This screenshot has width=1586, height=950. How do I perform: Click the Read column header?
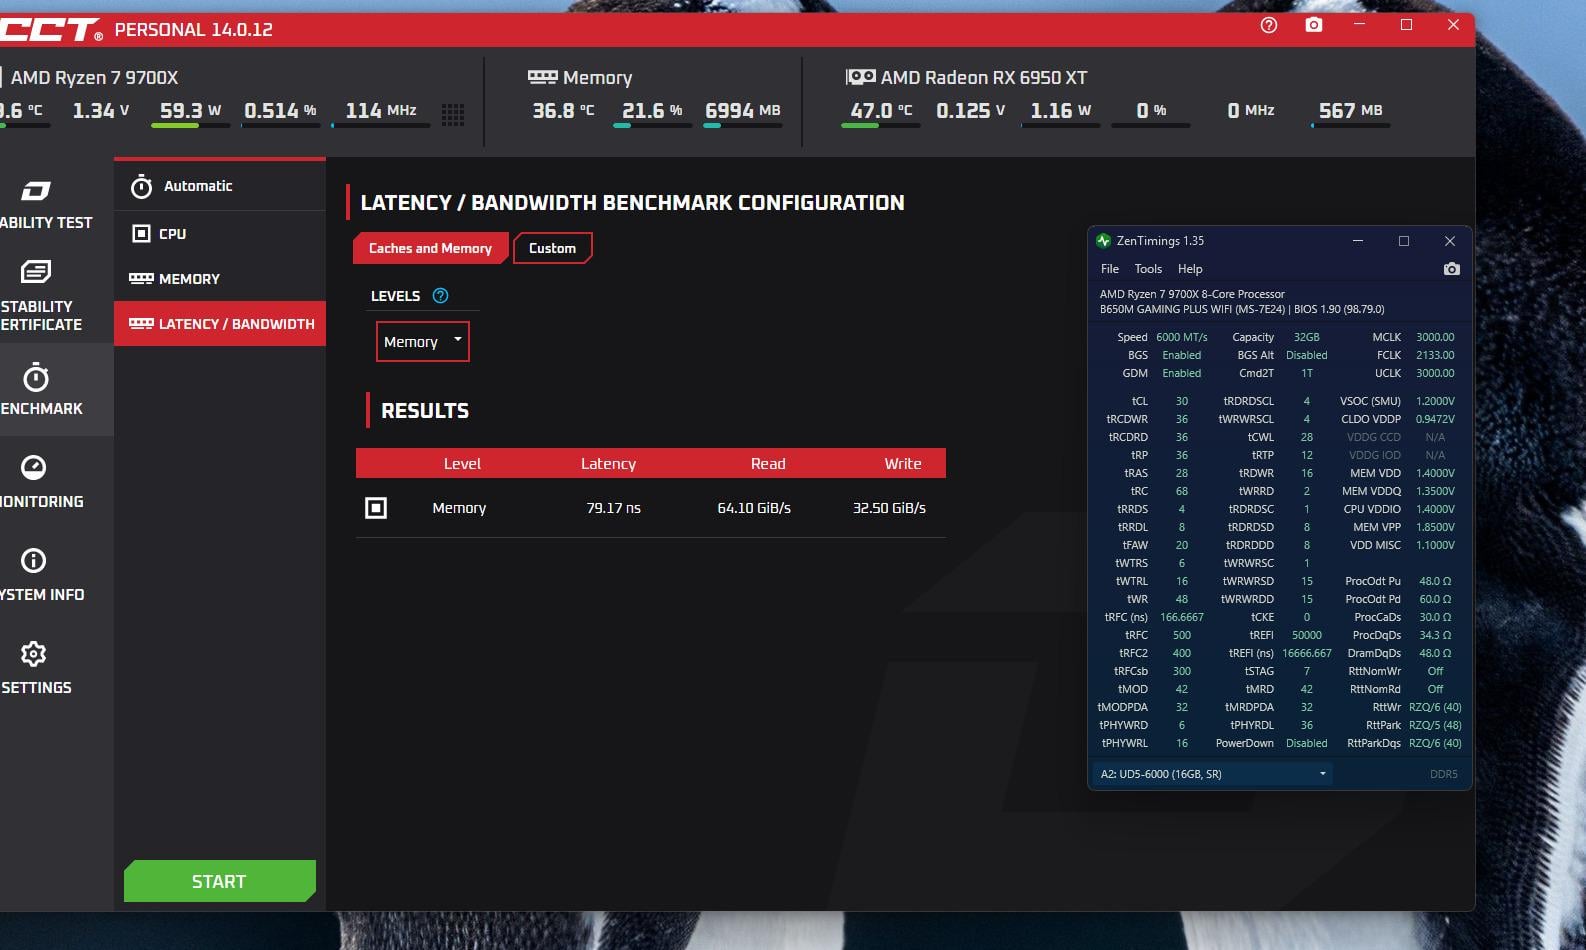click(768, 464)
